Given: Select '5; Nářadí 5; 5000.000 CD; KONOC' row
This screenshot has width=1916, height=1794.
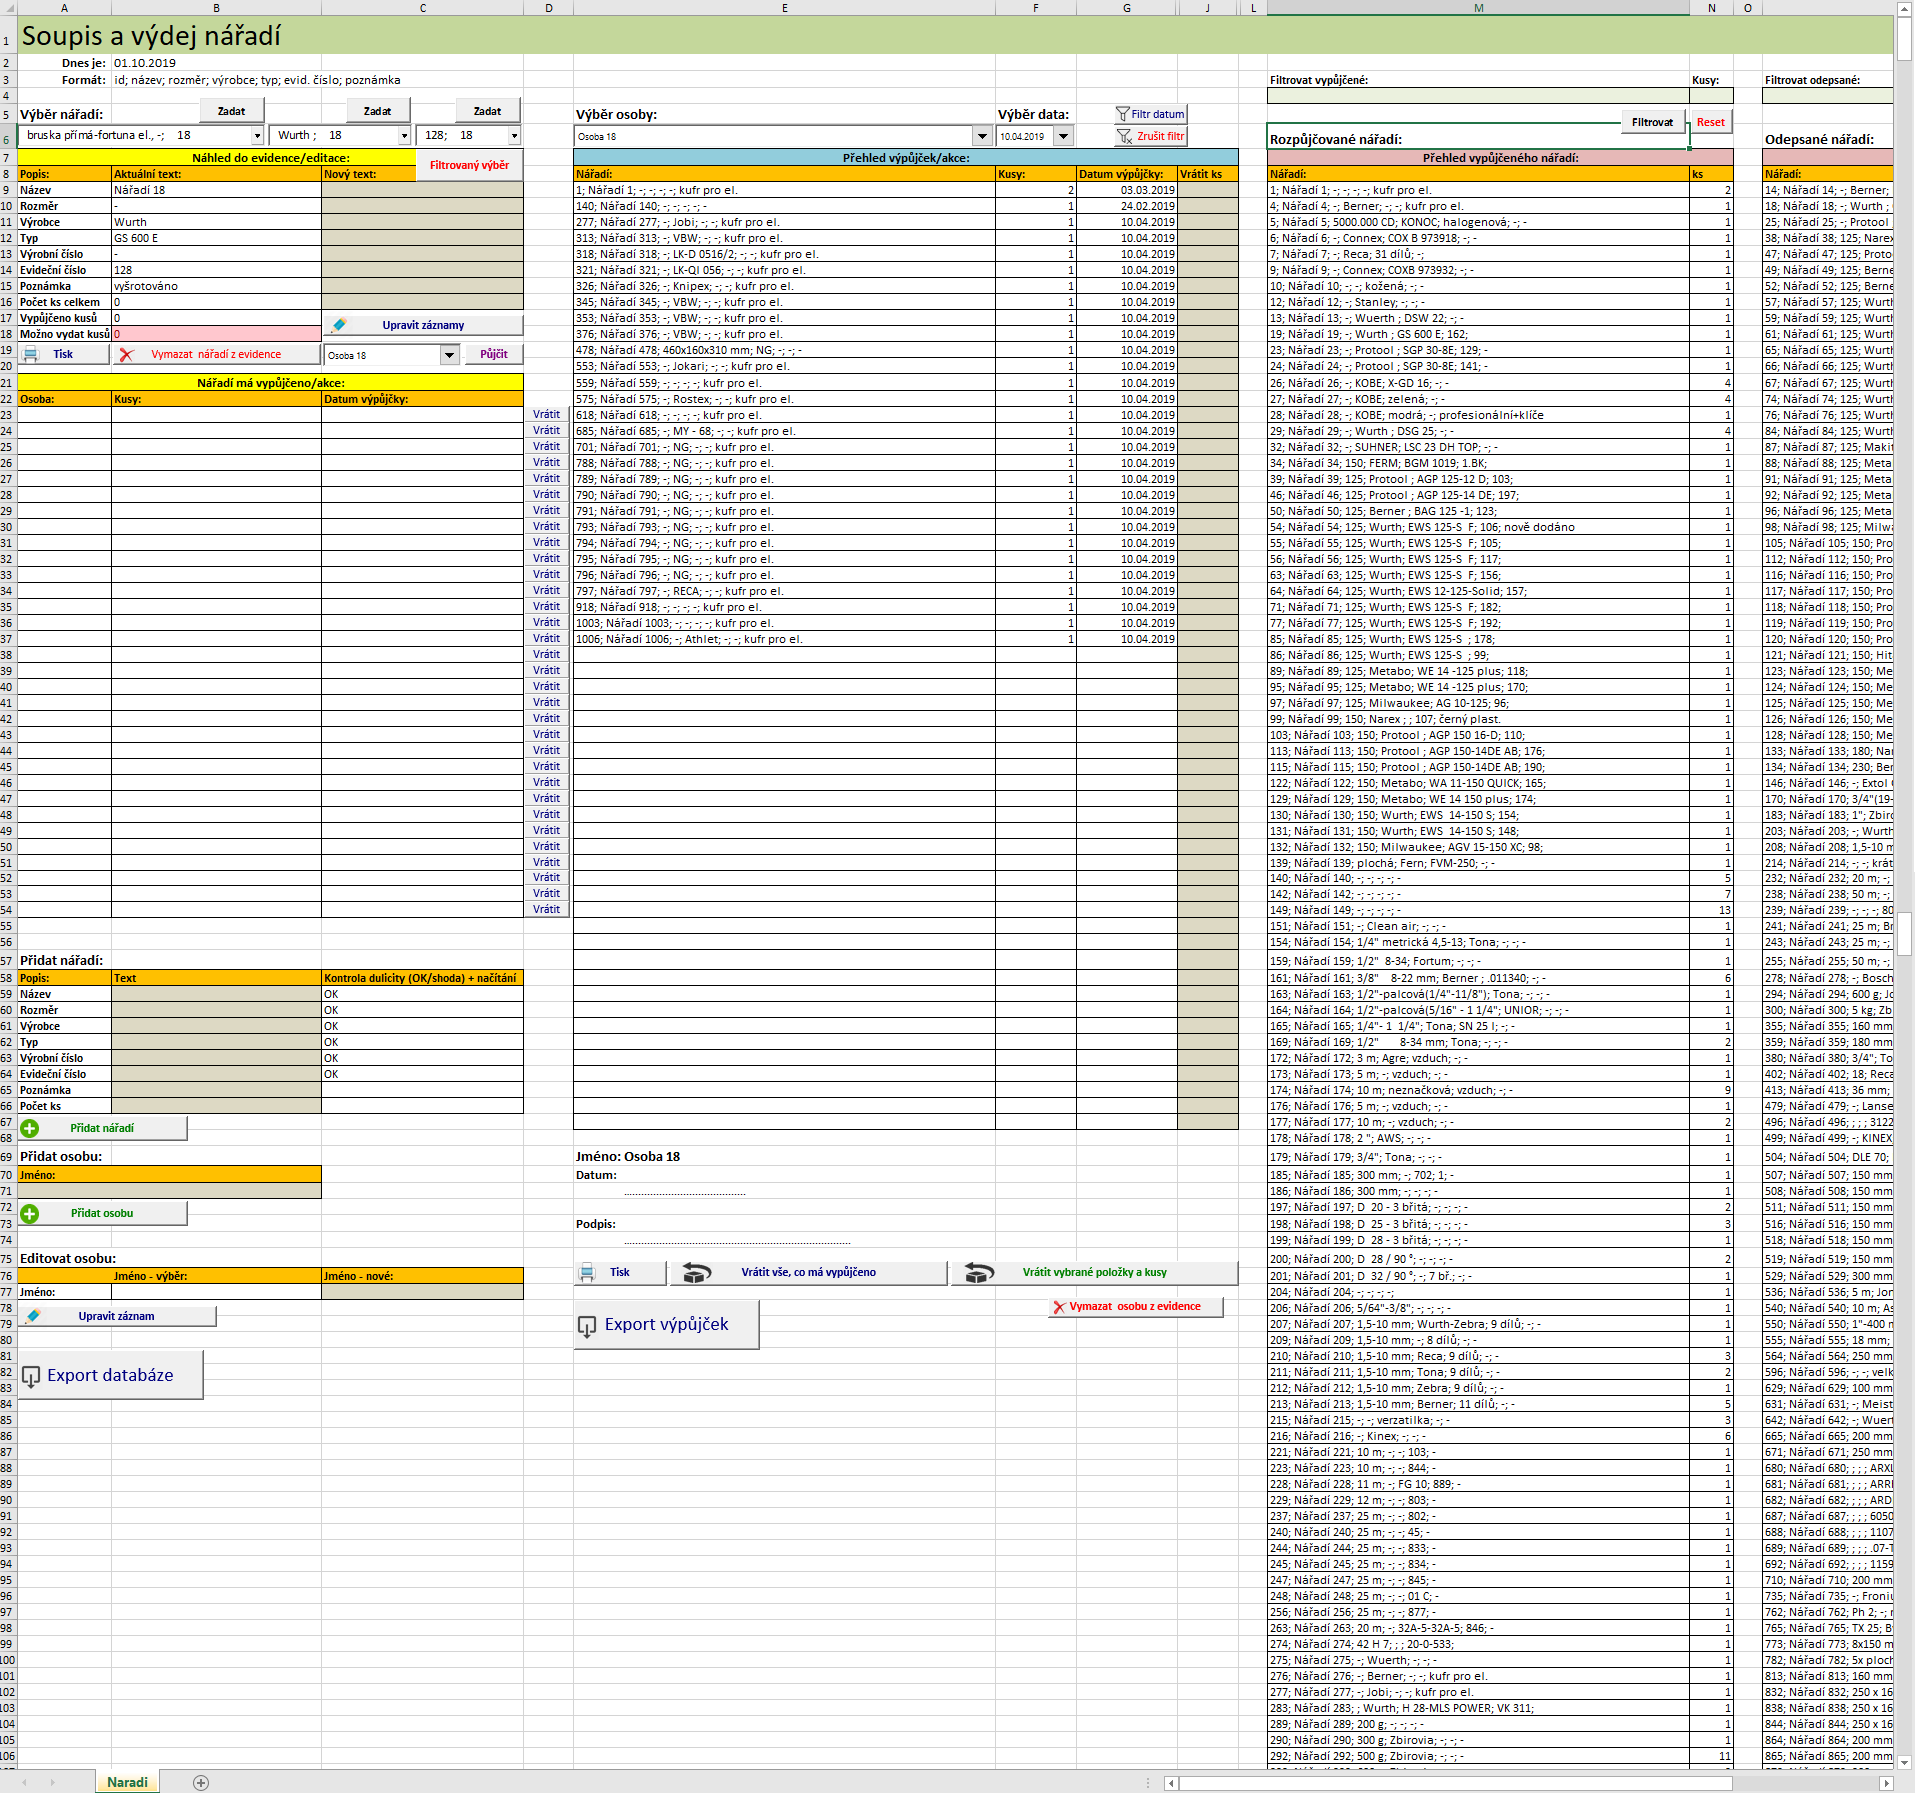Looking at the screenshot, I should coord(1478,222).
